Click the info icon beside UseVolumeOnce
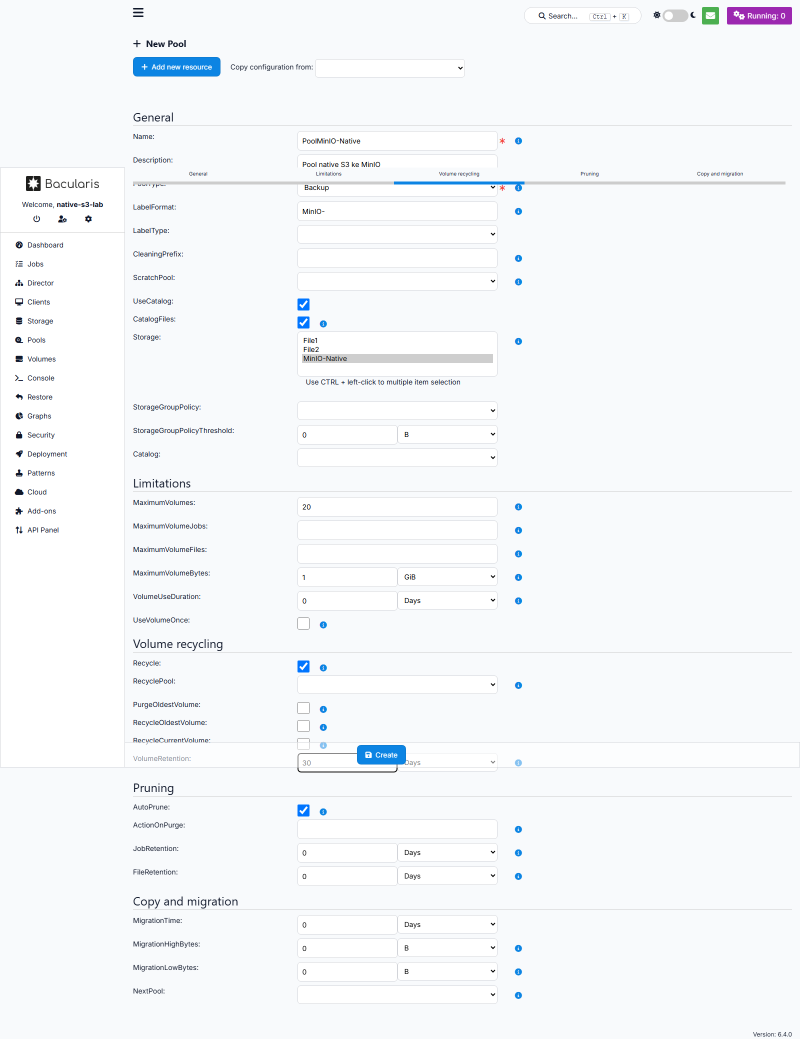The image size is (800, 1039). pos(323,625)
